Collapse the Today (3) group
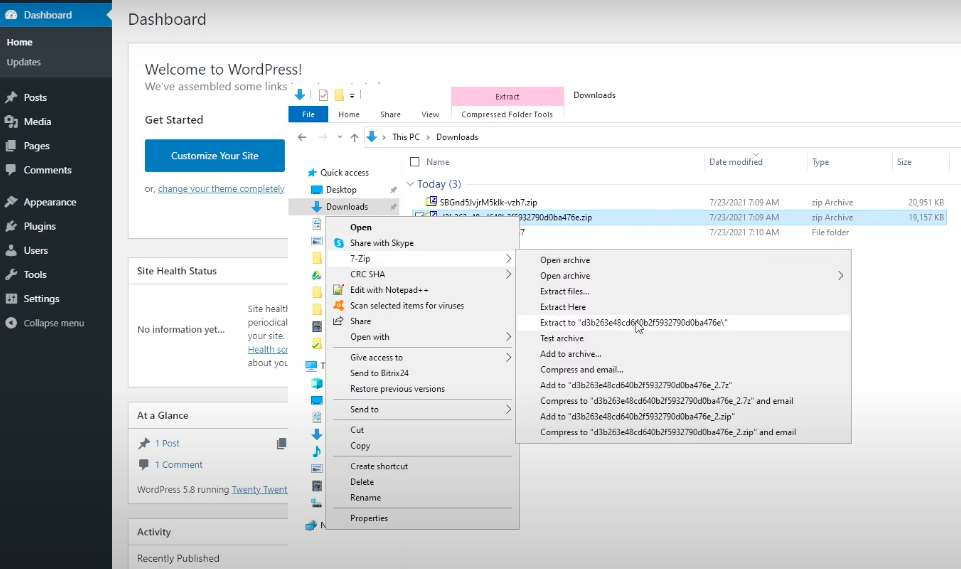Viewport: 961px width, 569px height. point(410,184)
